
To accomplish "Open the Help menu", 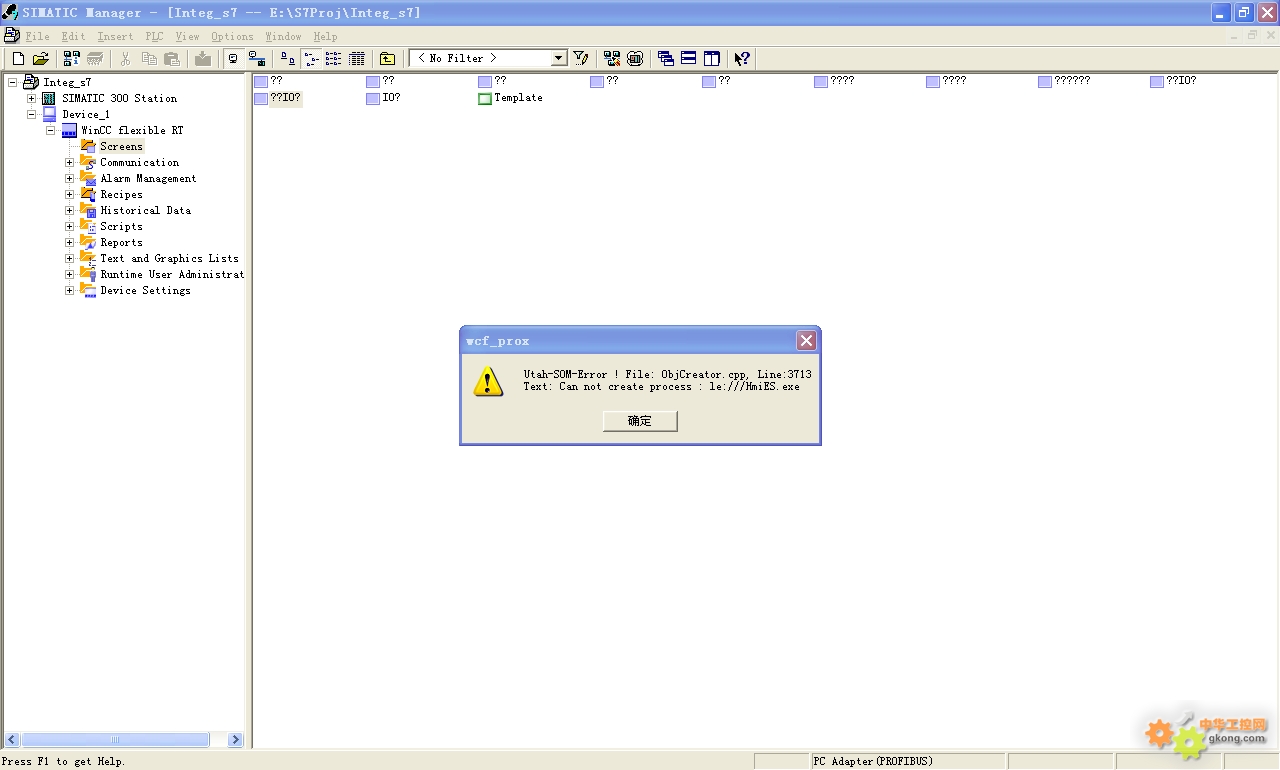I will click(x=325, y=36).
